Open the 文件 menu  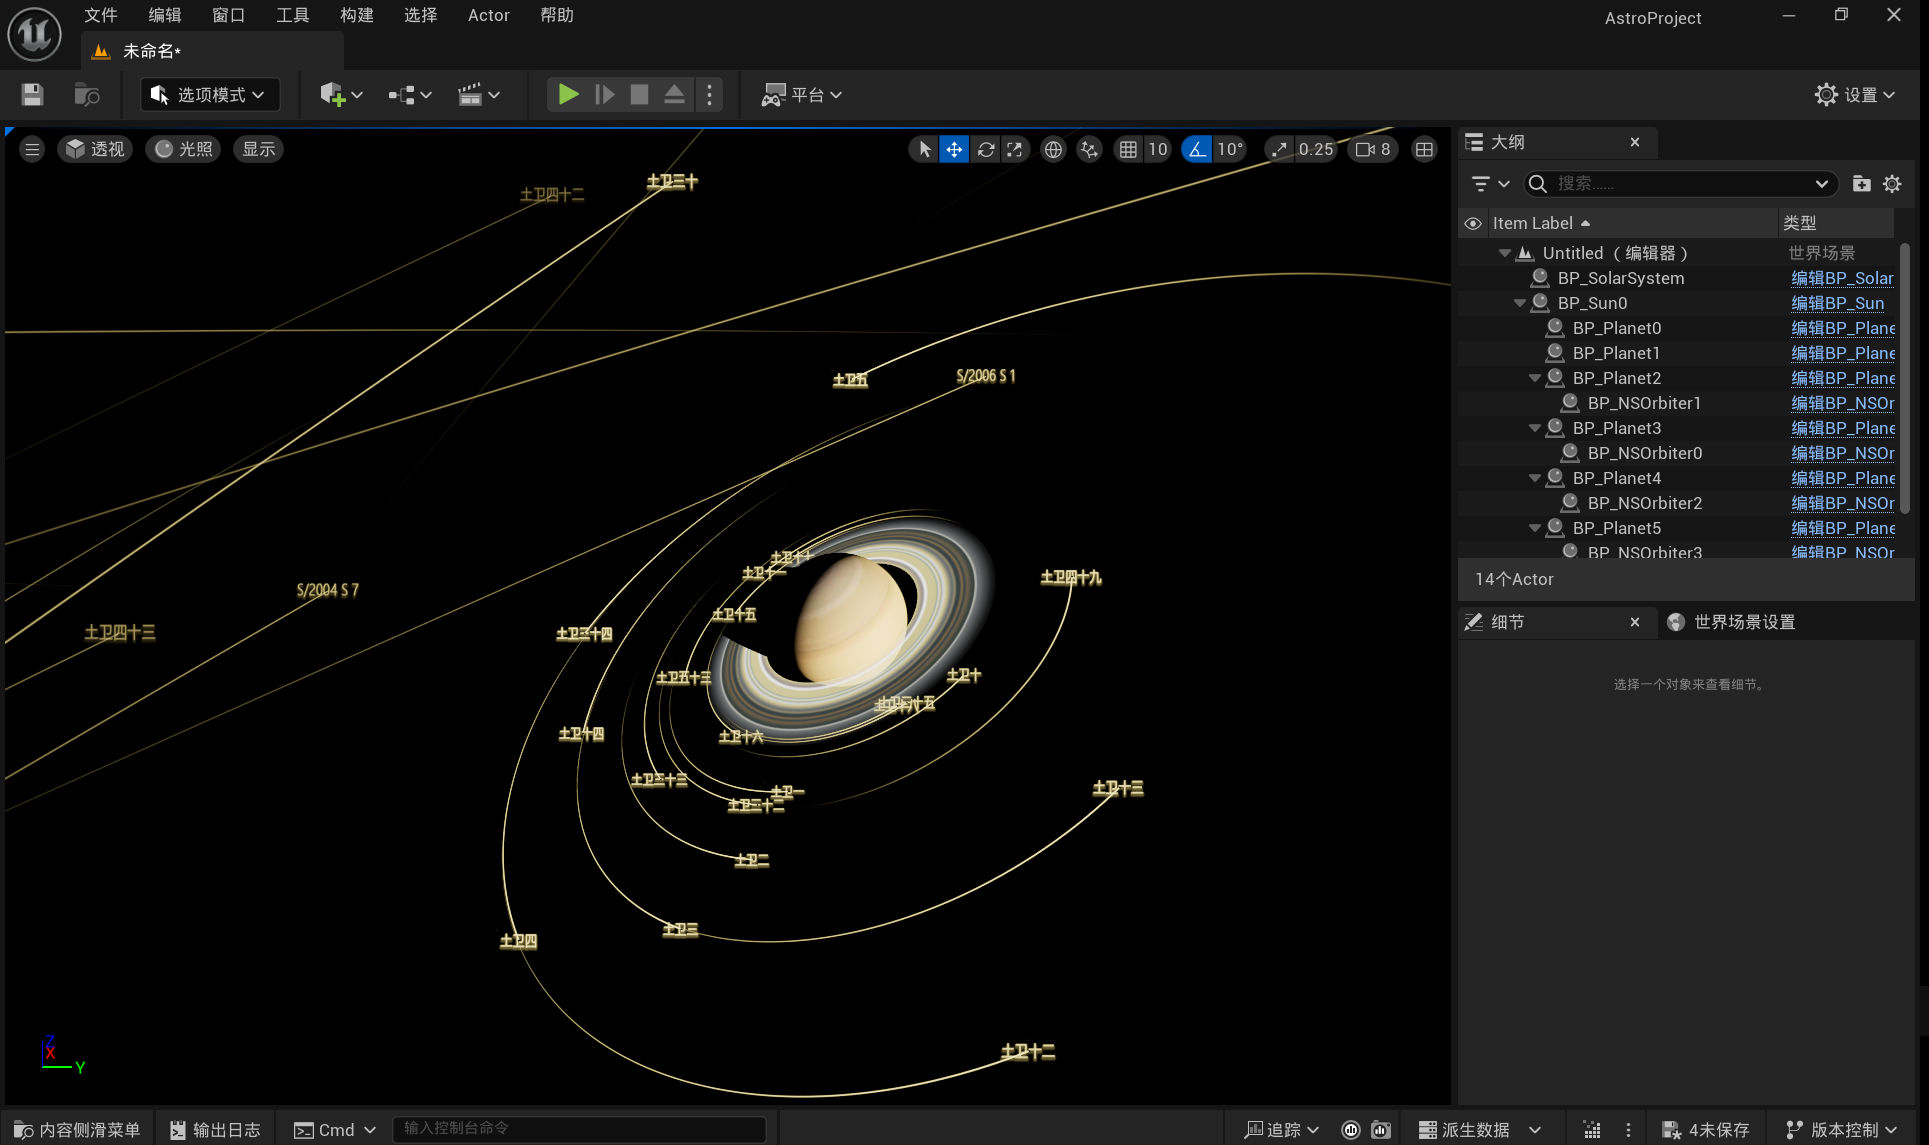pos(100,15)
